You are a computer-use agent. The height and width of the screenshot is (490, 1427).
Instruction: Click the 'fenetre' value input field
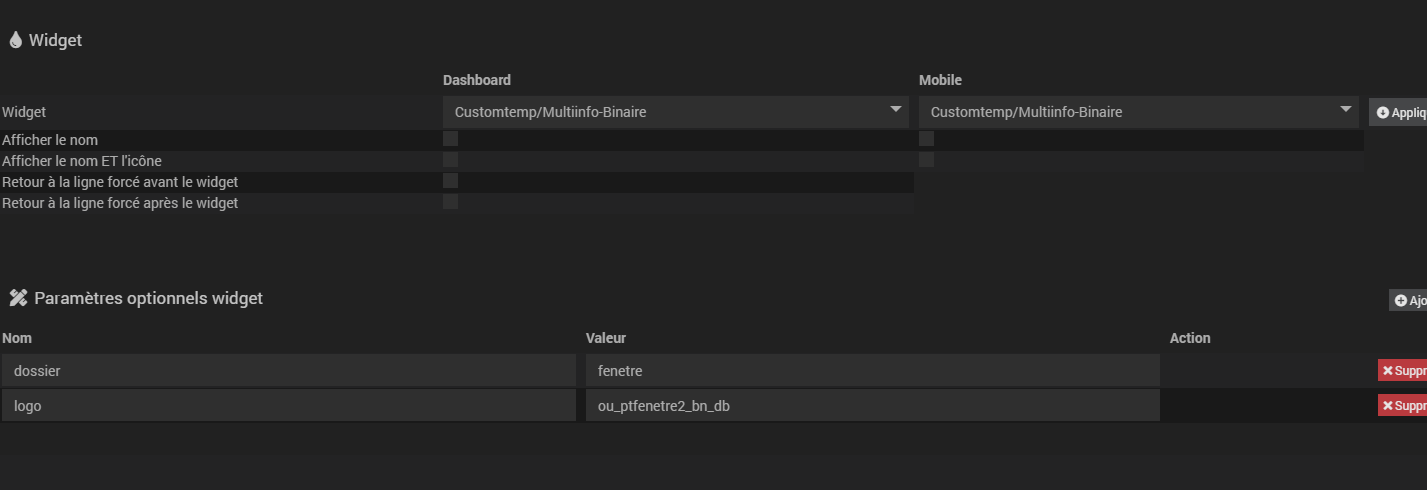click(x=872, y=371)
